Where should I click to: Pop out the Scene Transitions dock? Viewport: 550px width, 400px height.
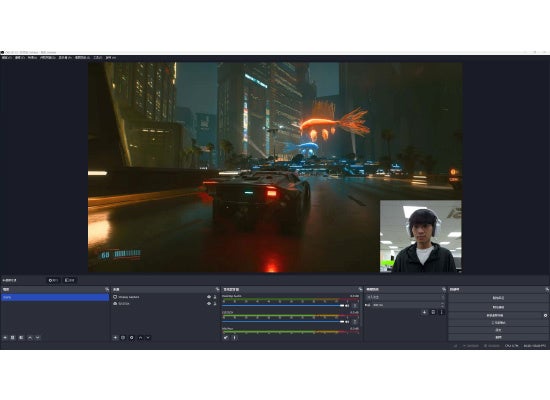[444, 289]
